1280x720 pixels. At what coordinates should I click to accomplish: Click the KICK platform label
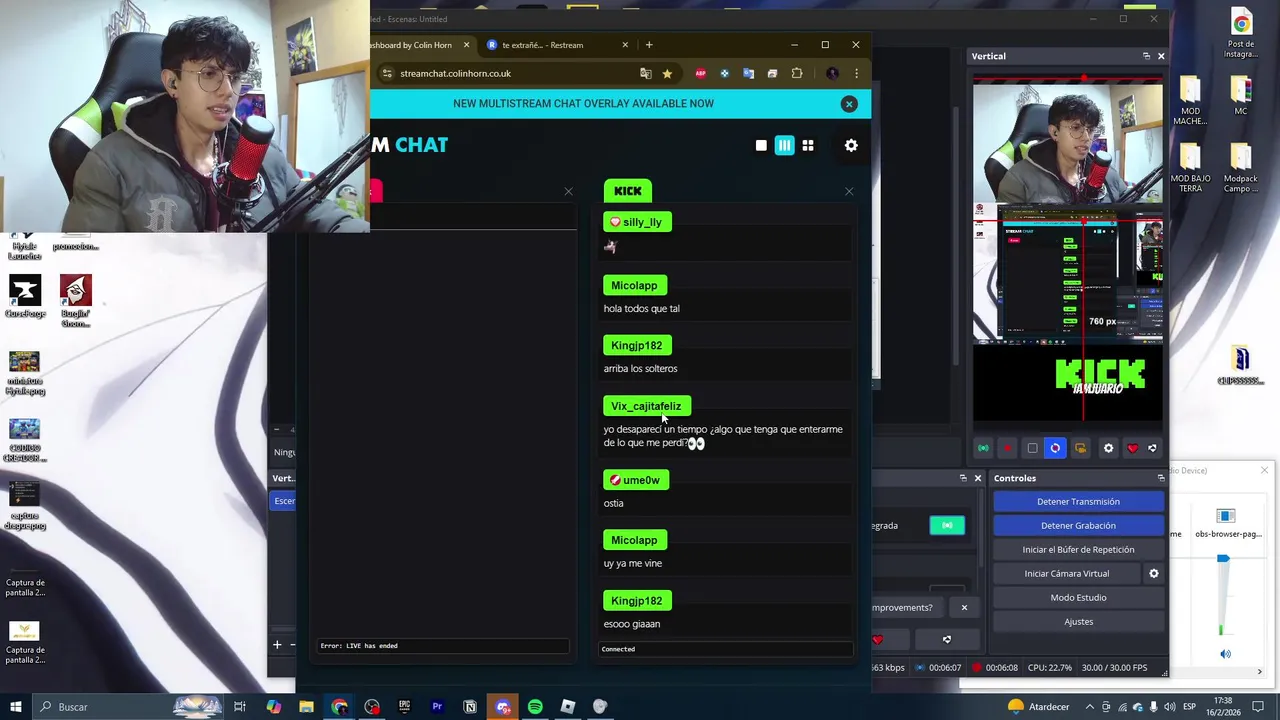(628, 191)
